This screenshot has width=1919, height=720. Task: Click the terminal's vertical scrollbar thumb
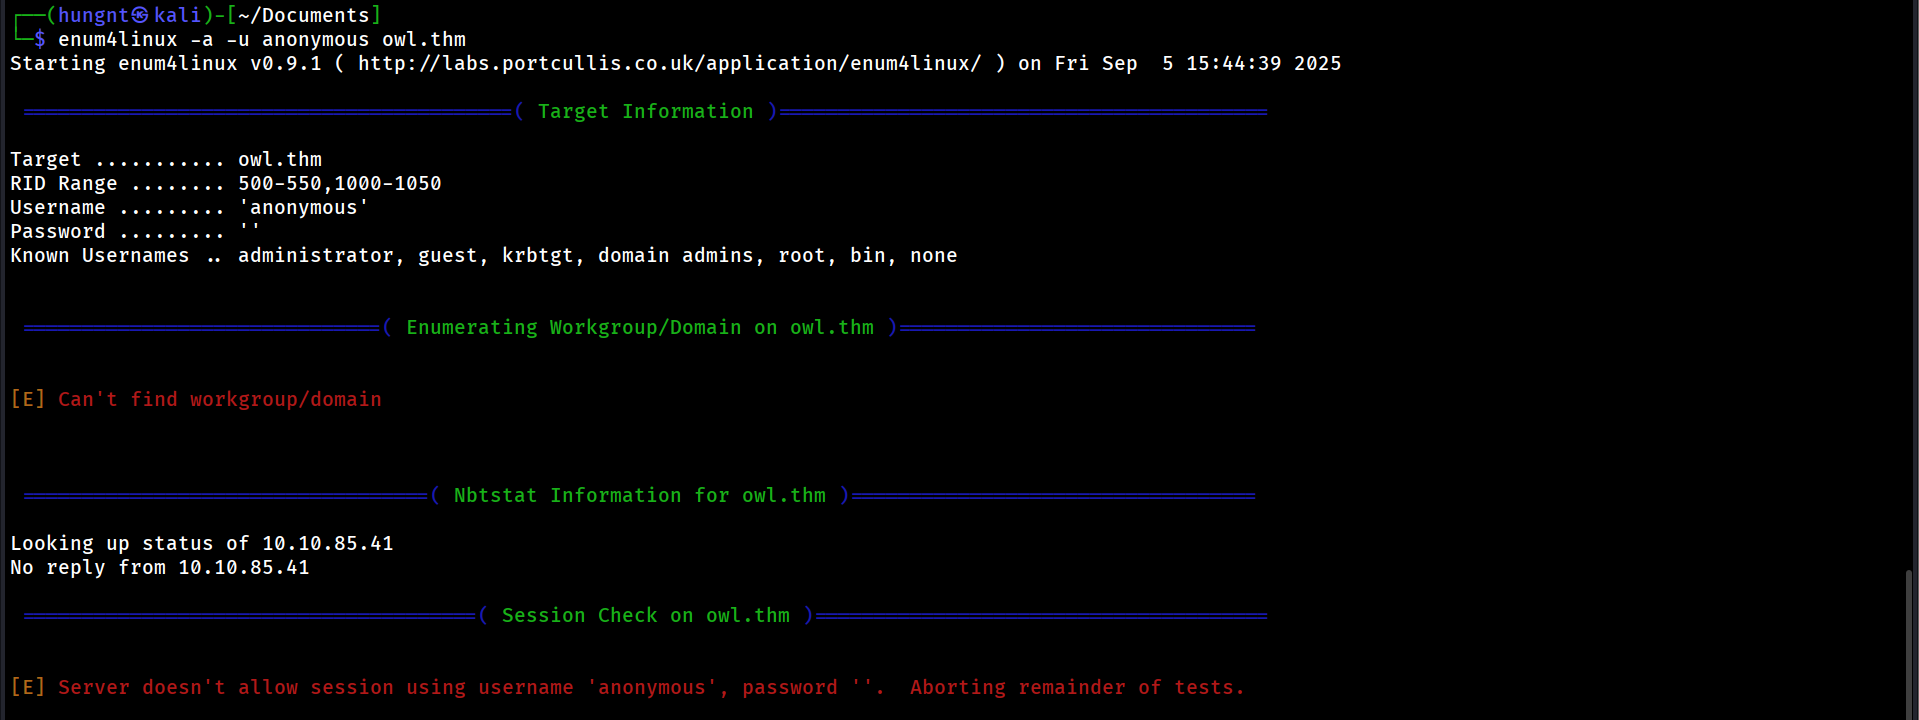click(1908, 644)
